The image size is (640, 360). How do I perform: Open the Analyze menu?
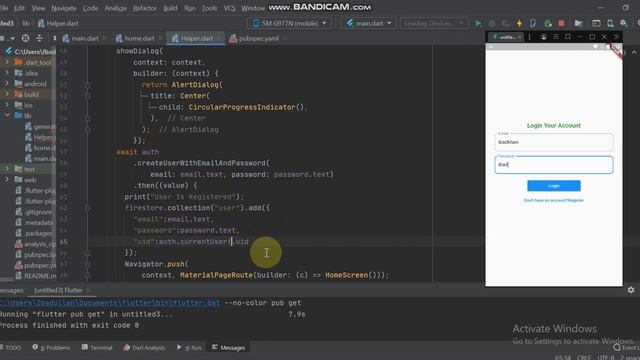116,8
